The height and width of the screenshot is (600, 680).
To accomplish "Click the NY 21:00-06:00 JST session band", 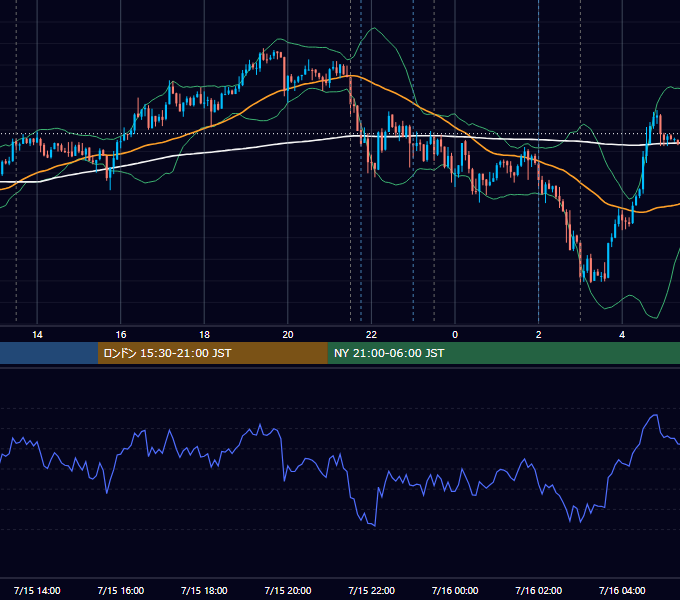I will click(x=503, y=353).
